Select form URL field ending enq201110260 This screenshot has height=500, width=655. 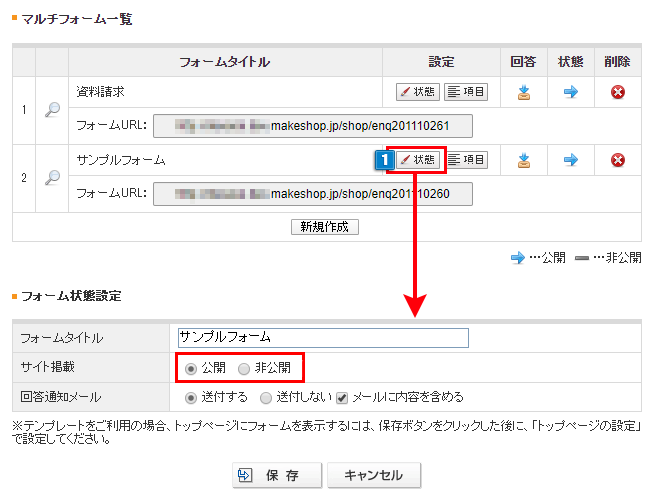tap(313, 194)
